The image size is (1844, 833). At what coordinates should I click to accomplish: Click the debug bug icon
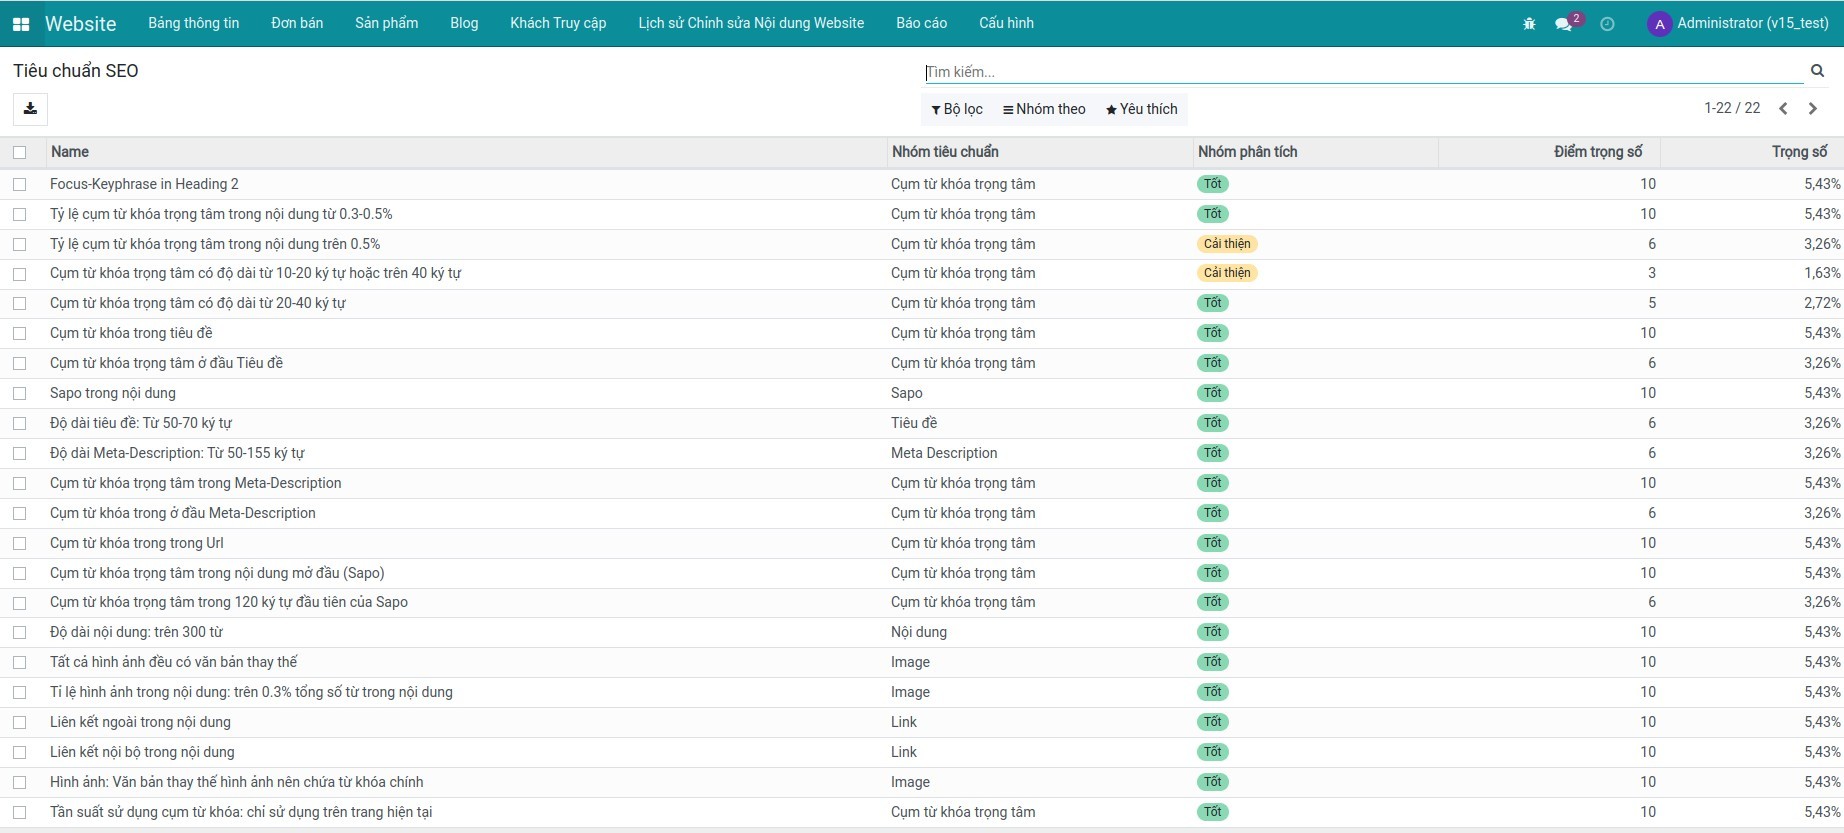[x=1529, y=24]
